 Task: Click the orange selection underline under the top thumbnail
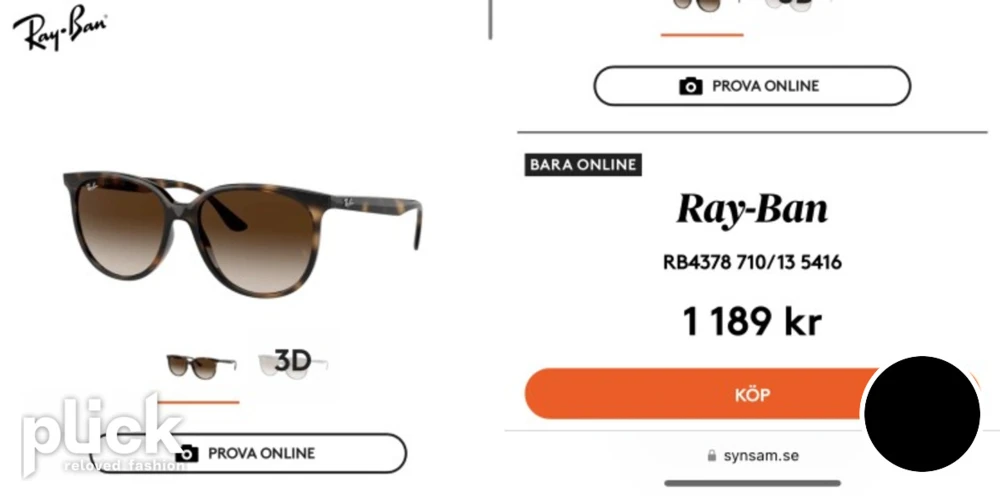[x=702, y=34]
